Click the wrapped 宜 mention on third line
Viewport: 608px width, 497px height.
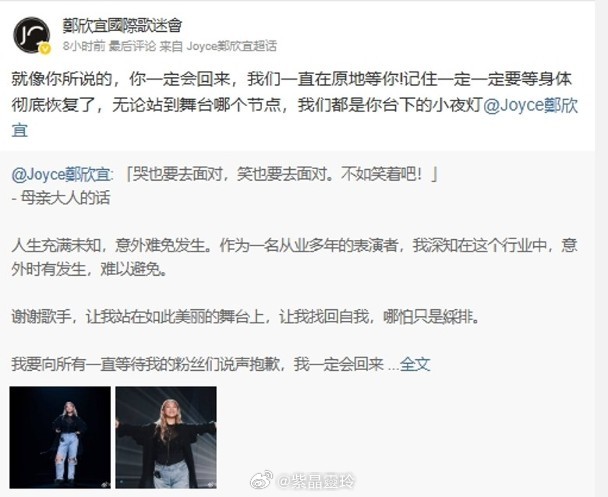tap(19, 130)
